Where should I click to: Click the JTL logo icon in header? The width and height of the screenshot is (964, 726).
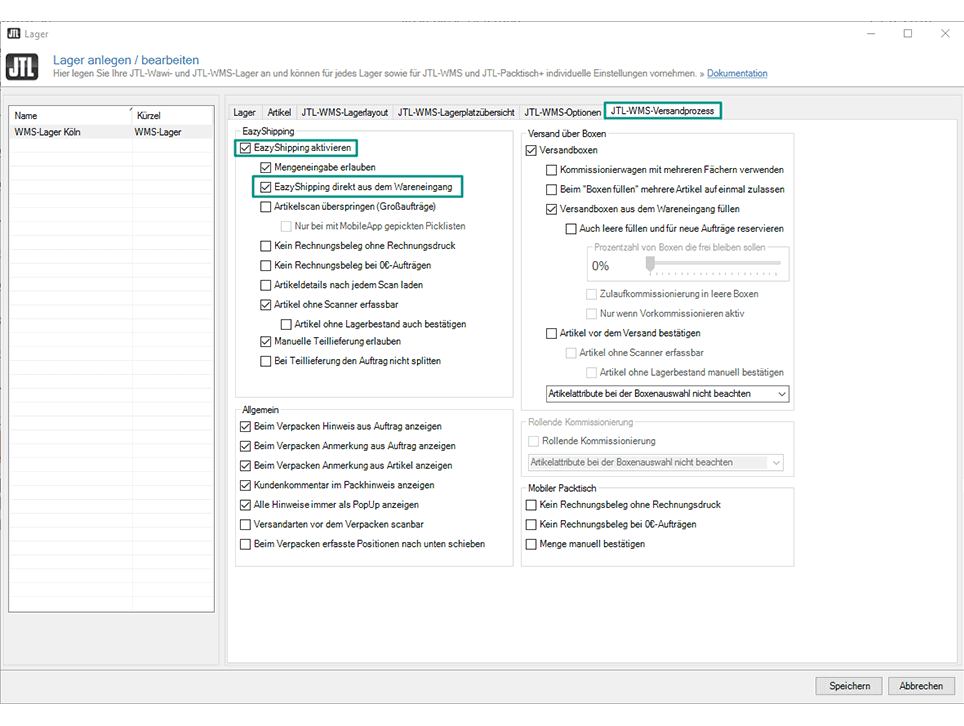[22, 67]
